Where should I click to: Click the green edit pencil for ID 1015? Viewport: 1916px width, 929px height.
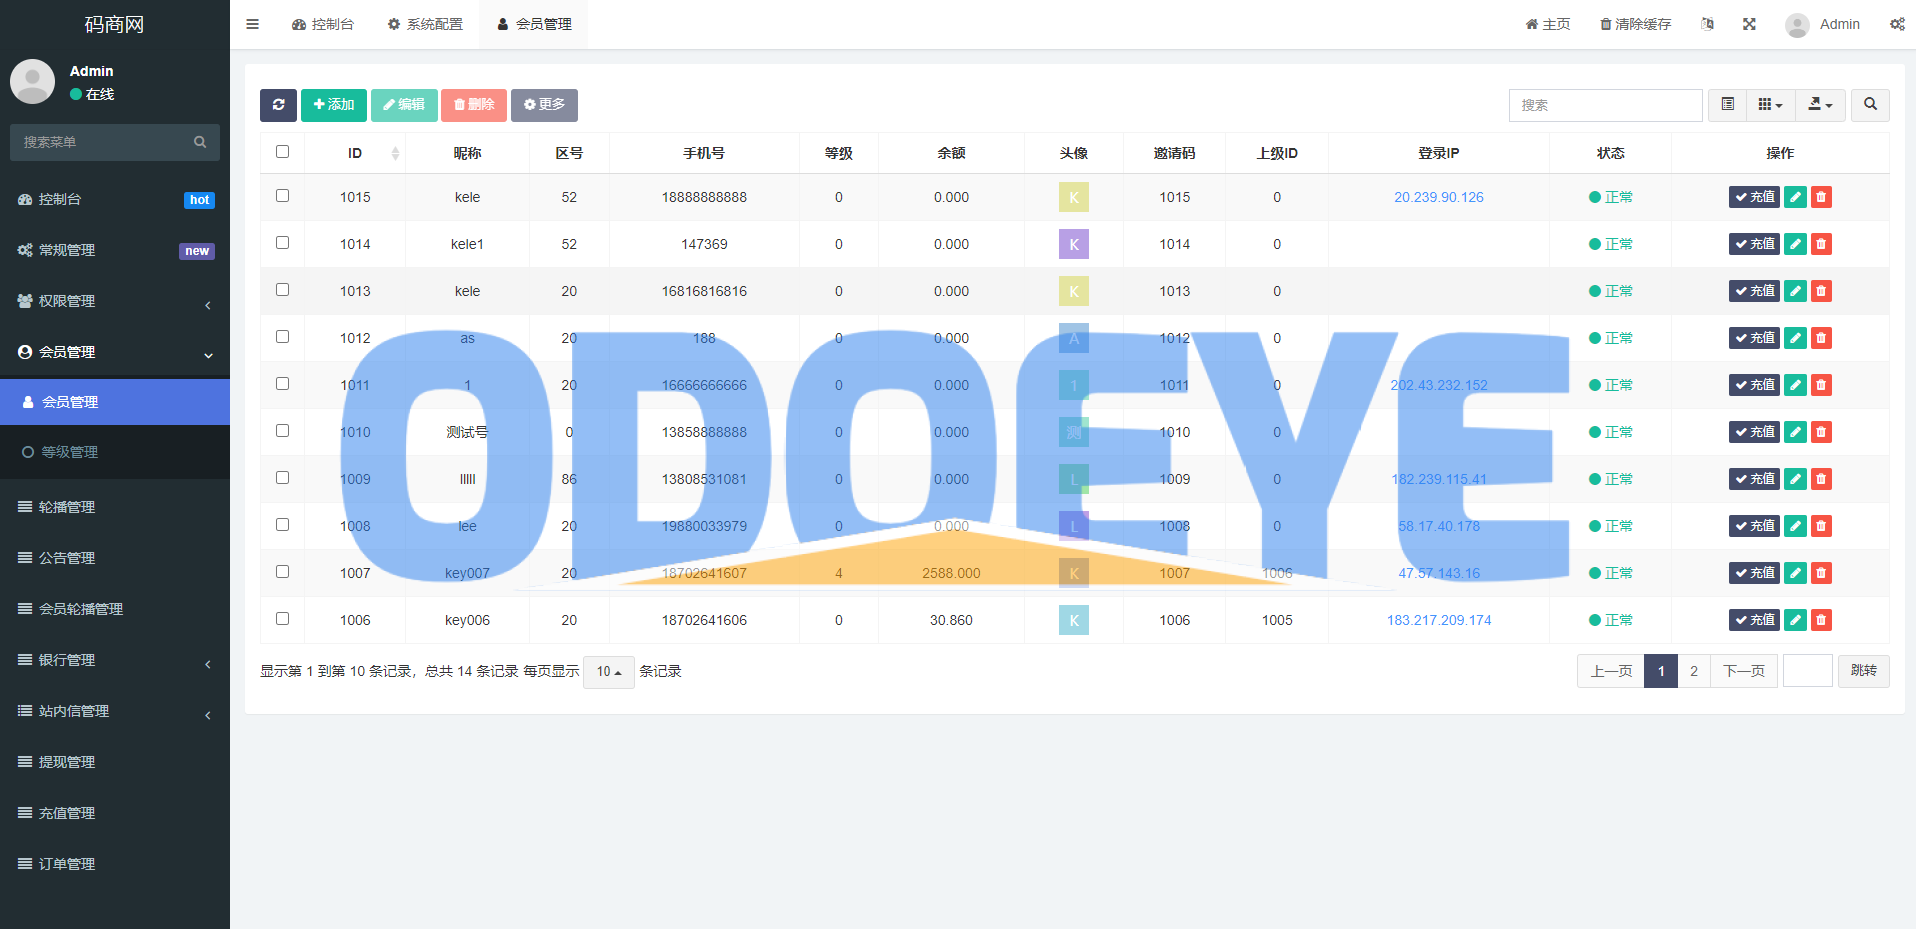pyautogui.click(x=1795, y=197)
